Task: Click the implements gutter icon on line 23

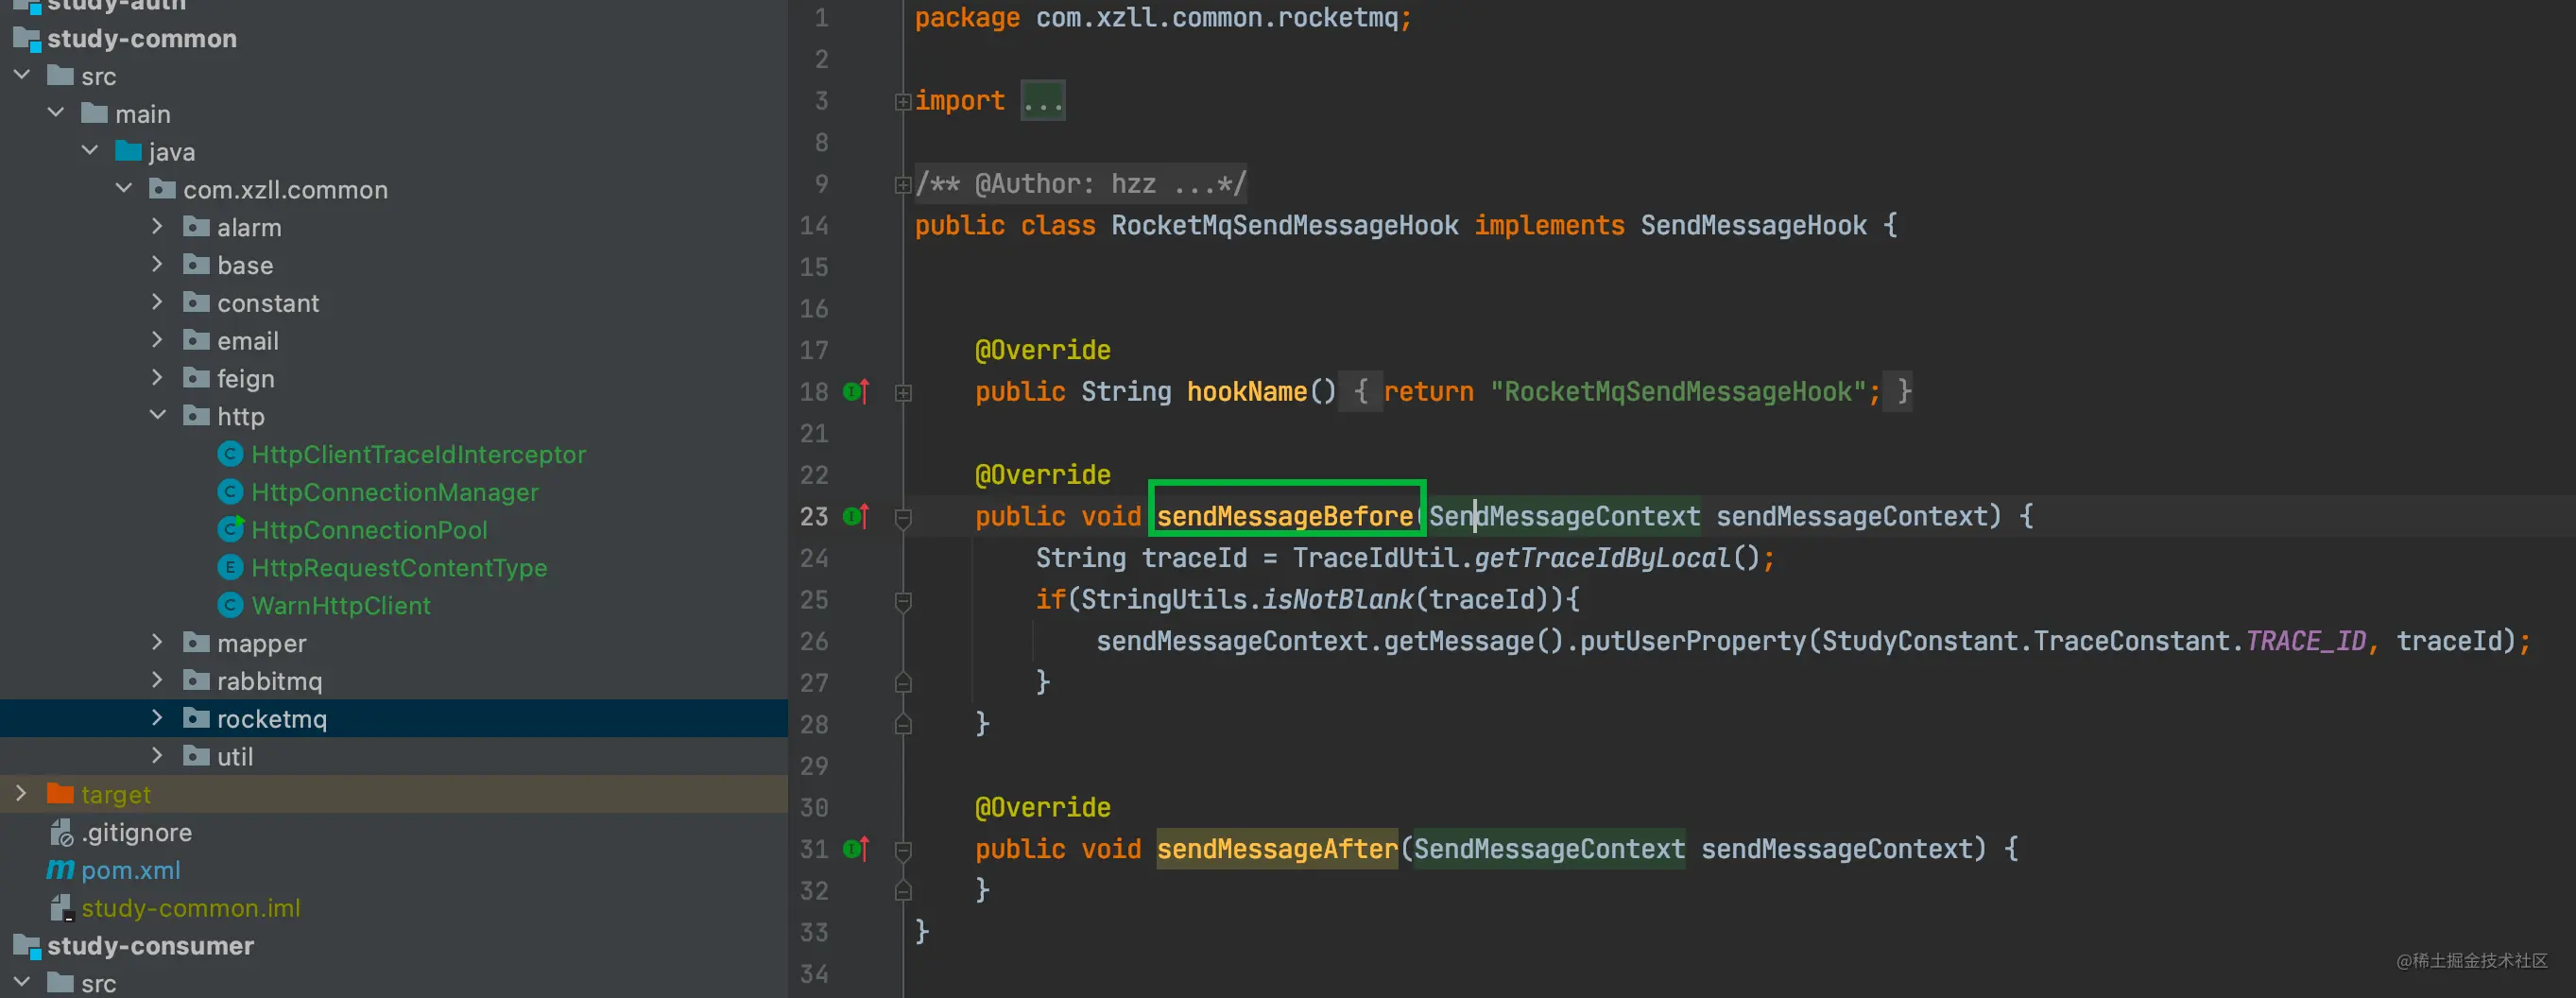Action: tap(856, 516)
